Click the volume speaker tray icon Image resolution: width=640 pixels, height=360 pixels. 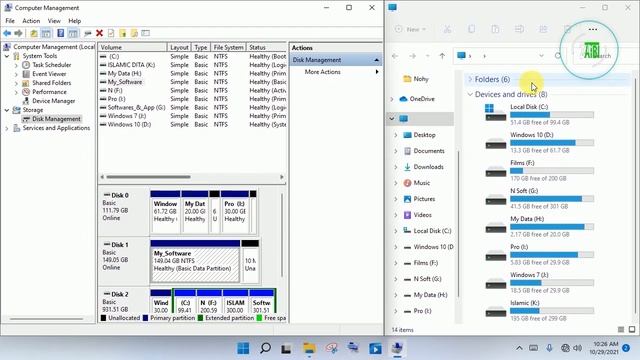[x=577, y=348]
